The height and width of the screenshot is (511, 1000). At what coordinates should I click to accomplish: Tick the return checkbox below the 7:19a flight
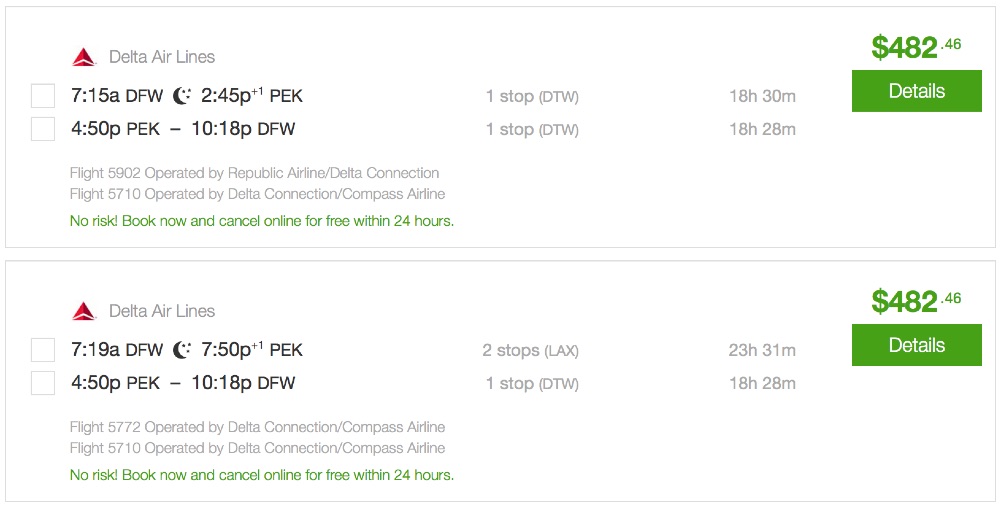43,383
